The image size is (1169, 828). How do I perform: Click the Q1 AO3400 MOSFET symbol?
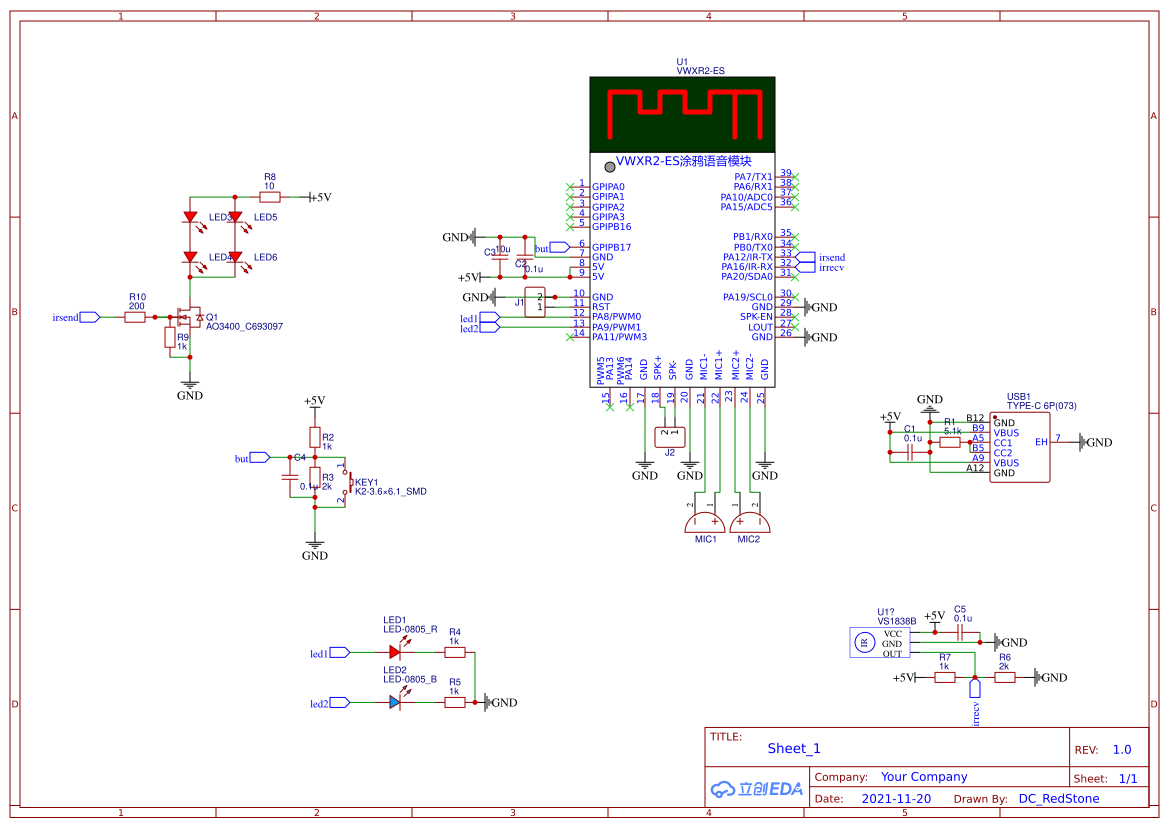pos(189,317)
